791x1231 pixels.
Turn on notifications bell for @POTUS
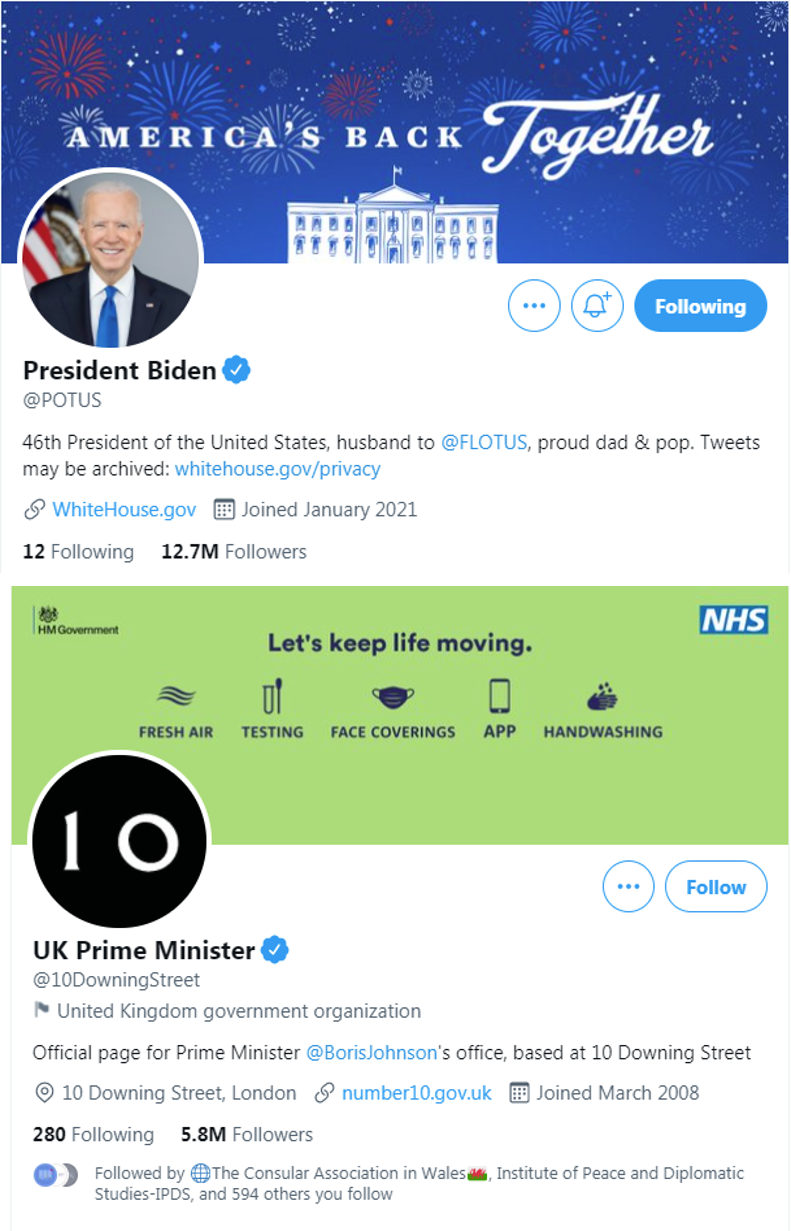coord(597,306)
